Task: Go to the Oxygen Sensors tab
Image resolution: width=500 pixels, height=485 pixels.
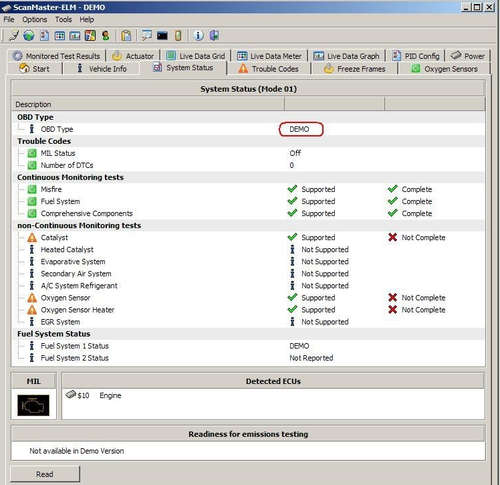Action: pos(444,69)
